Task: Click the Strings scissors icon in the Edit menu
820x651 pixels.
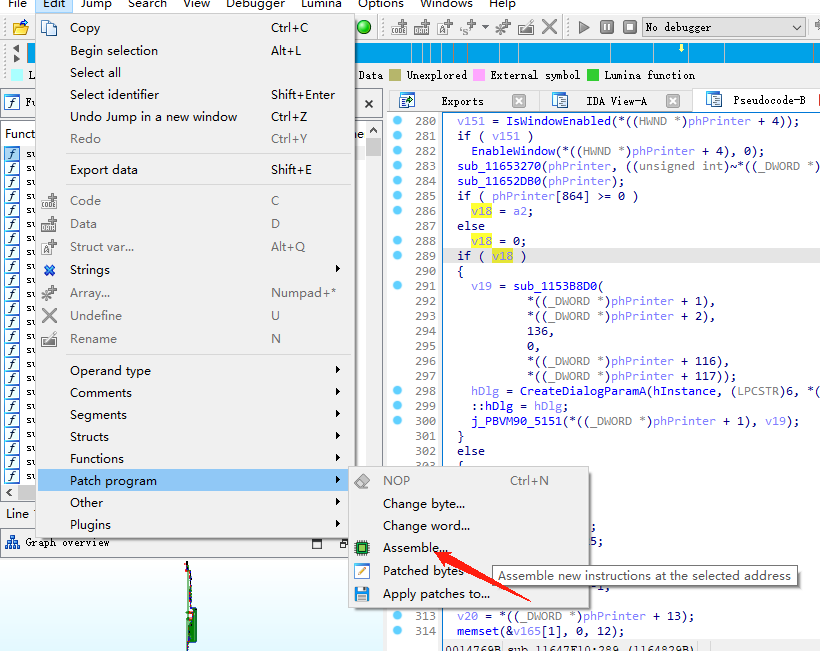Action: (x=50, y=270)
